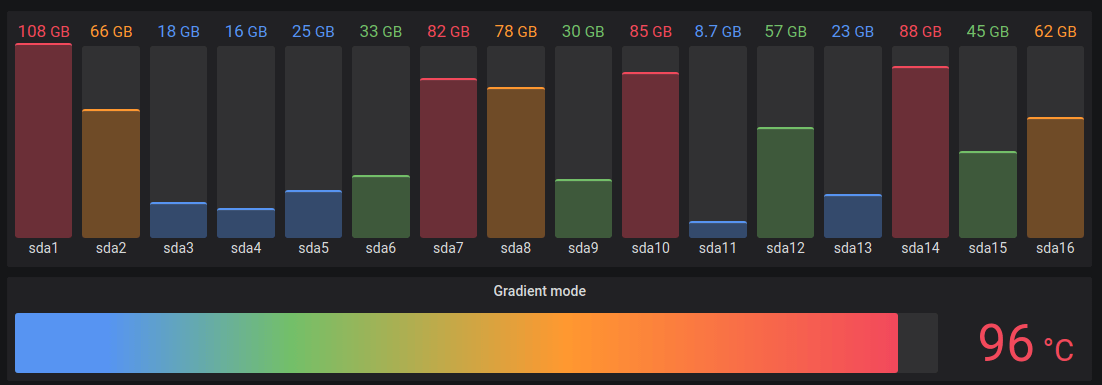Click the green sda6 bar
The image size is (1102, 385).
tap(381, 207)
